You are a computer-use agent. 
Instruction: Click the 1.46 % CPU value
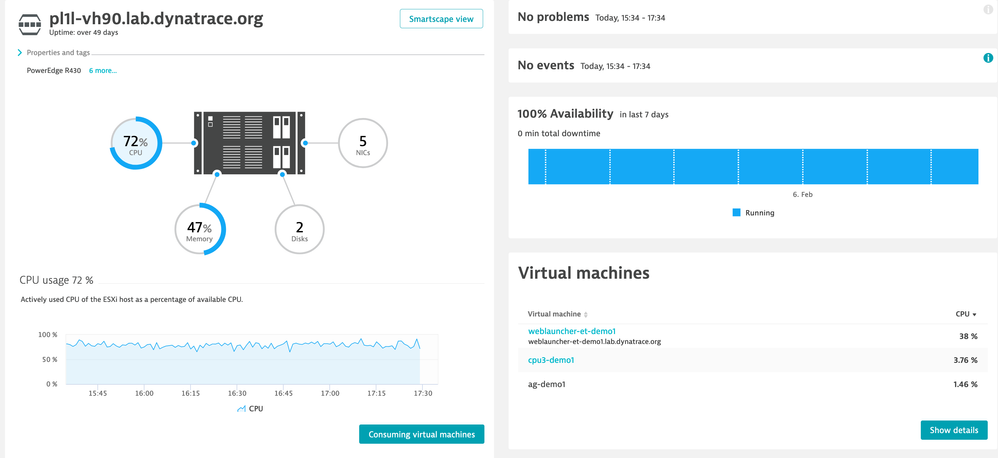(x=964, y=384)
